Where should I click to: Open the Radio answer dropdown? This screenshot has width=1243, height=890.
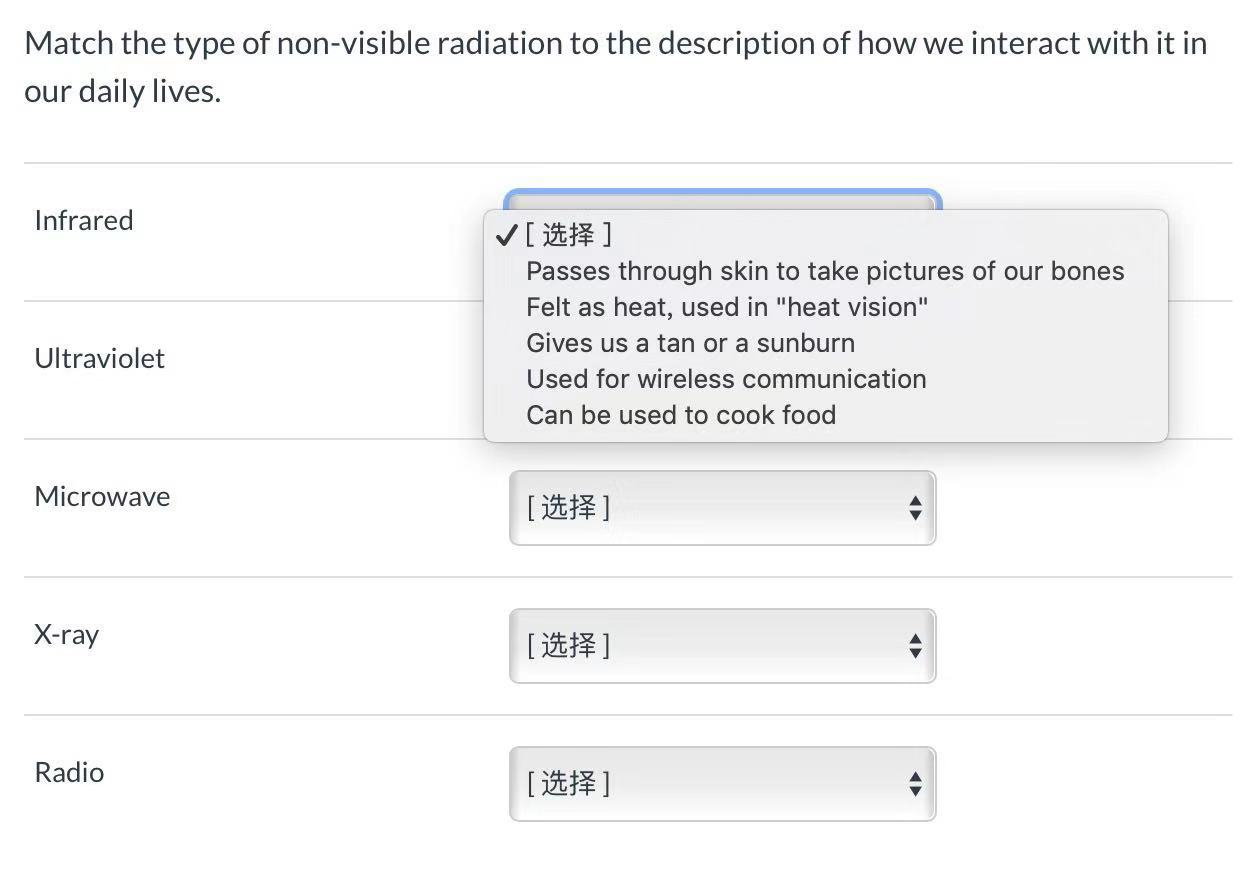[x=721, y=784]
